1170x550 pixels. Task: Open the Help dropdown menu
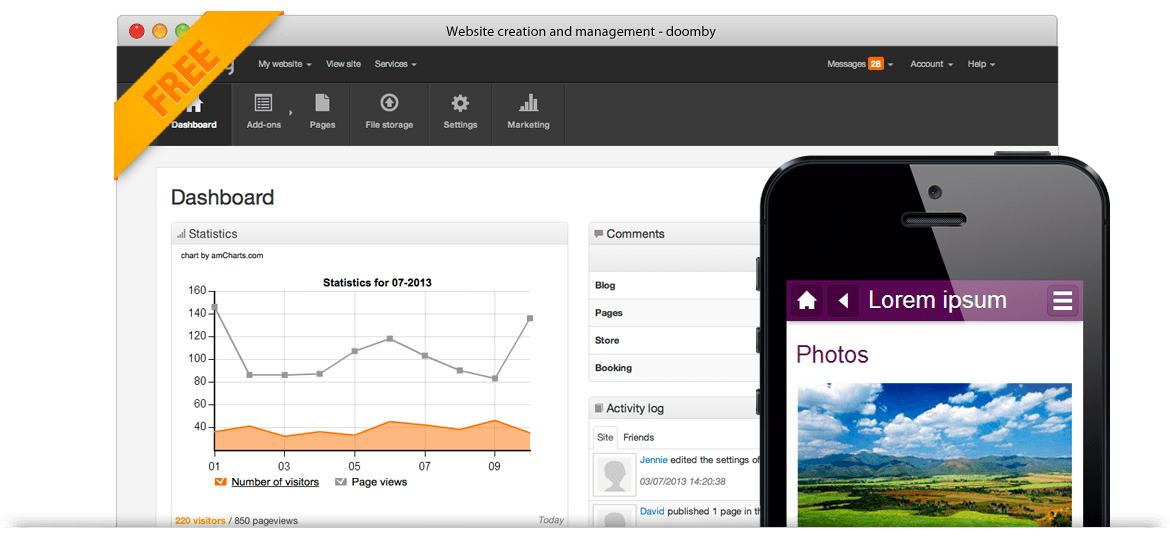[981, 64]
